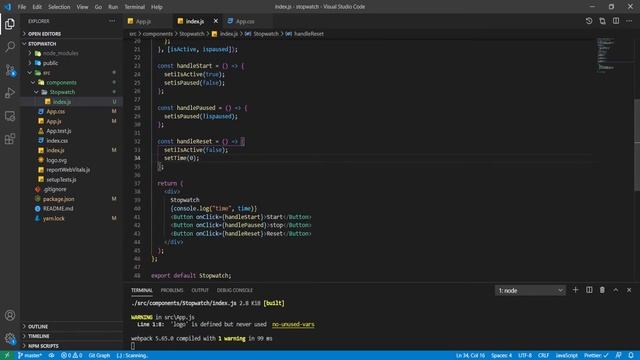640x360 pixels.
Task: Expand the NPM Scripts section
Action: pos(72,346)
